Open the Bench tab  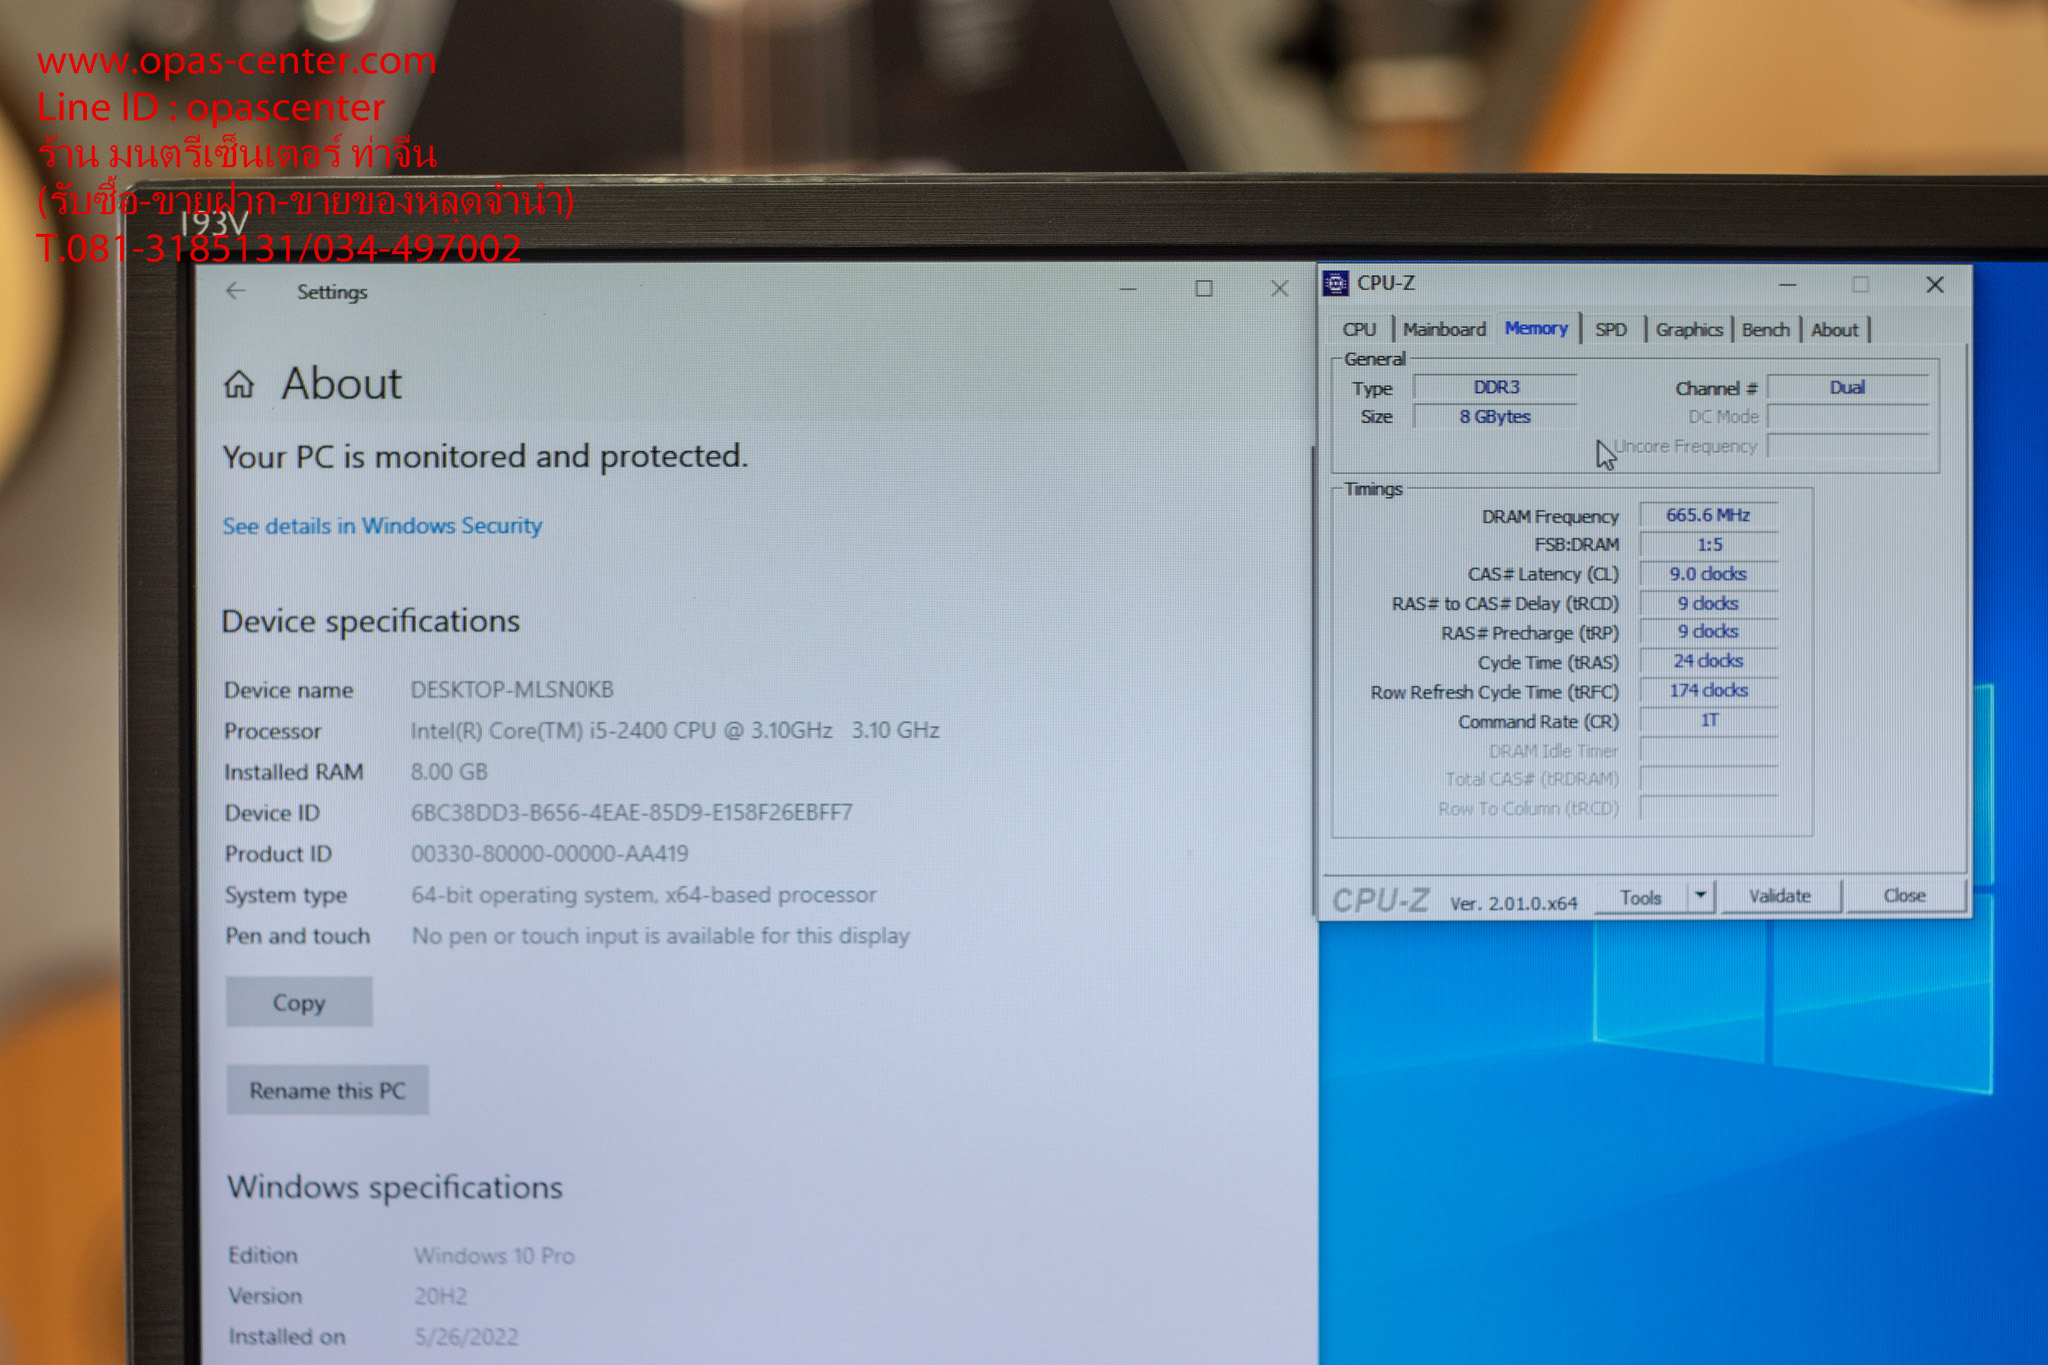[x=1766, y=329]
